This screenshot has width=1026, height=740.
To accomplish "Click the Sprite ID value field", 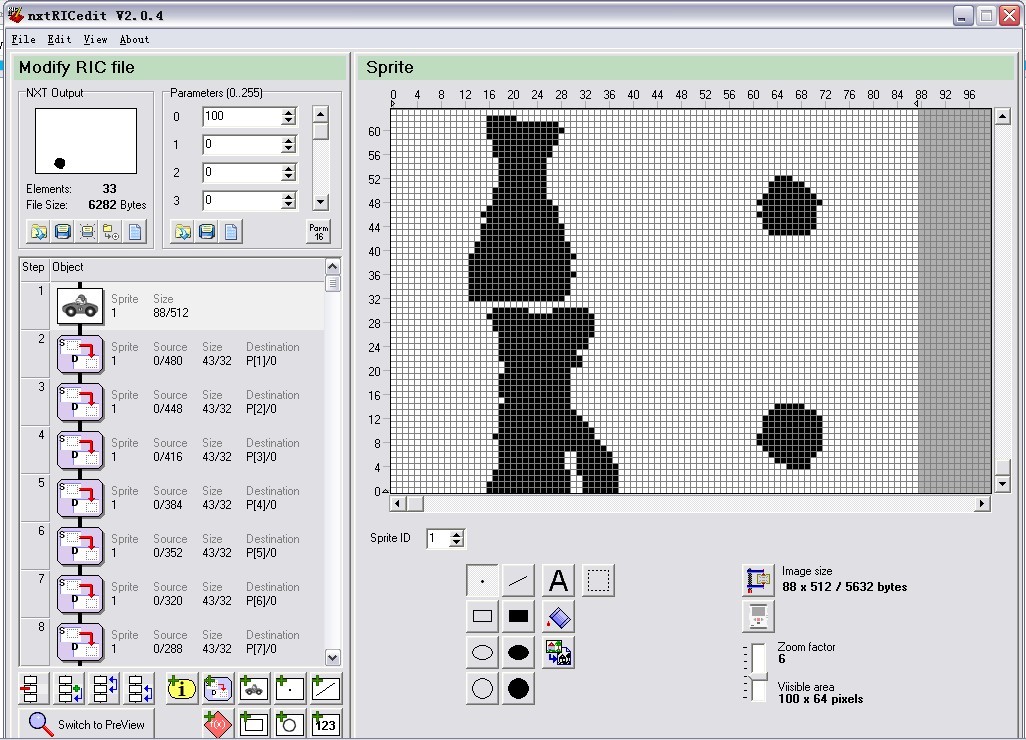I will [x=438, y=538].
